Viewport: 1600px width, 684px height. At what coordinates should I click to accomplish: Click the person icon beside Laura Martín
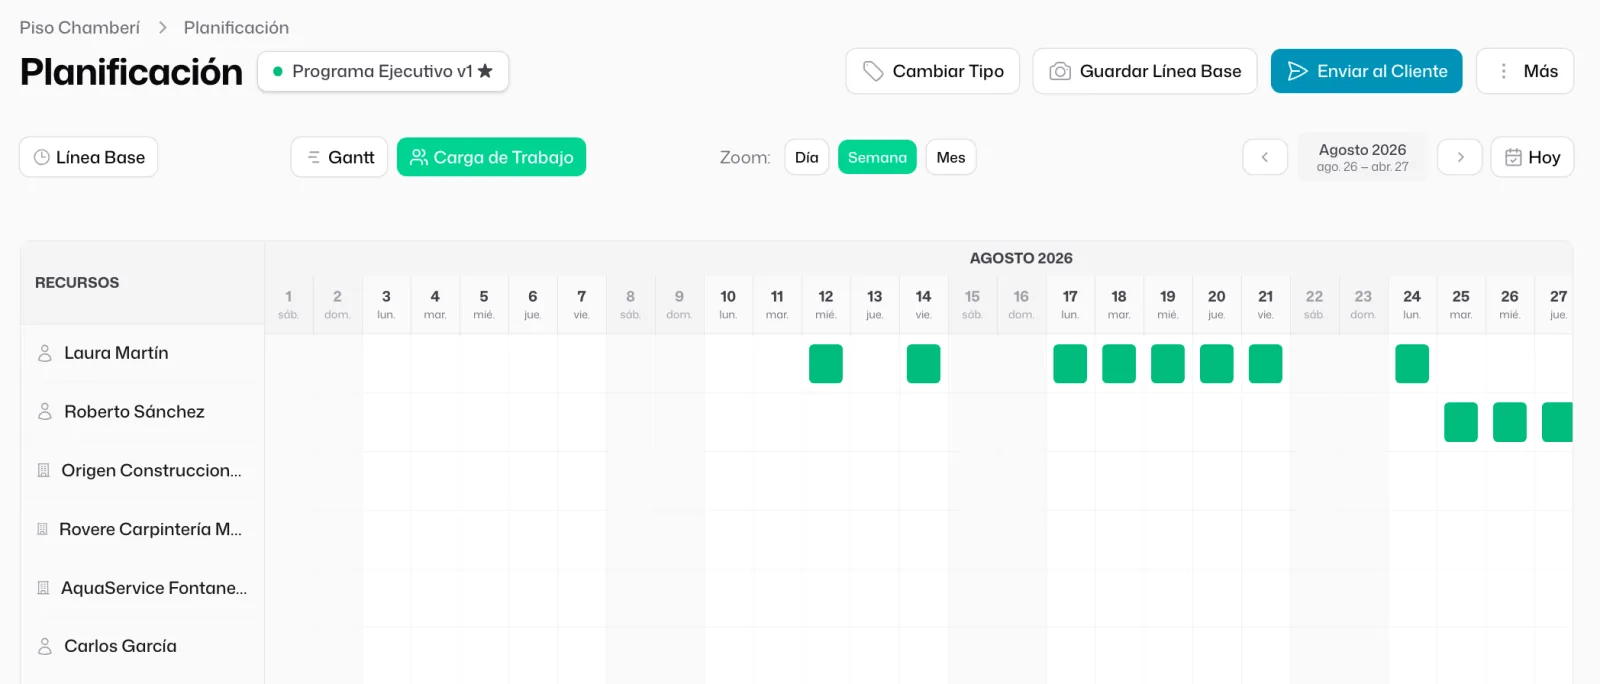[45, 353]
